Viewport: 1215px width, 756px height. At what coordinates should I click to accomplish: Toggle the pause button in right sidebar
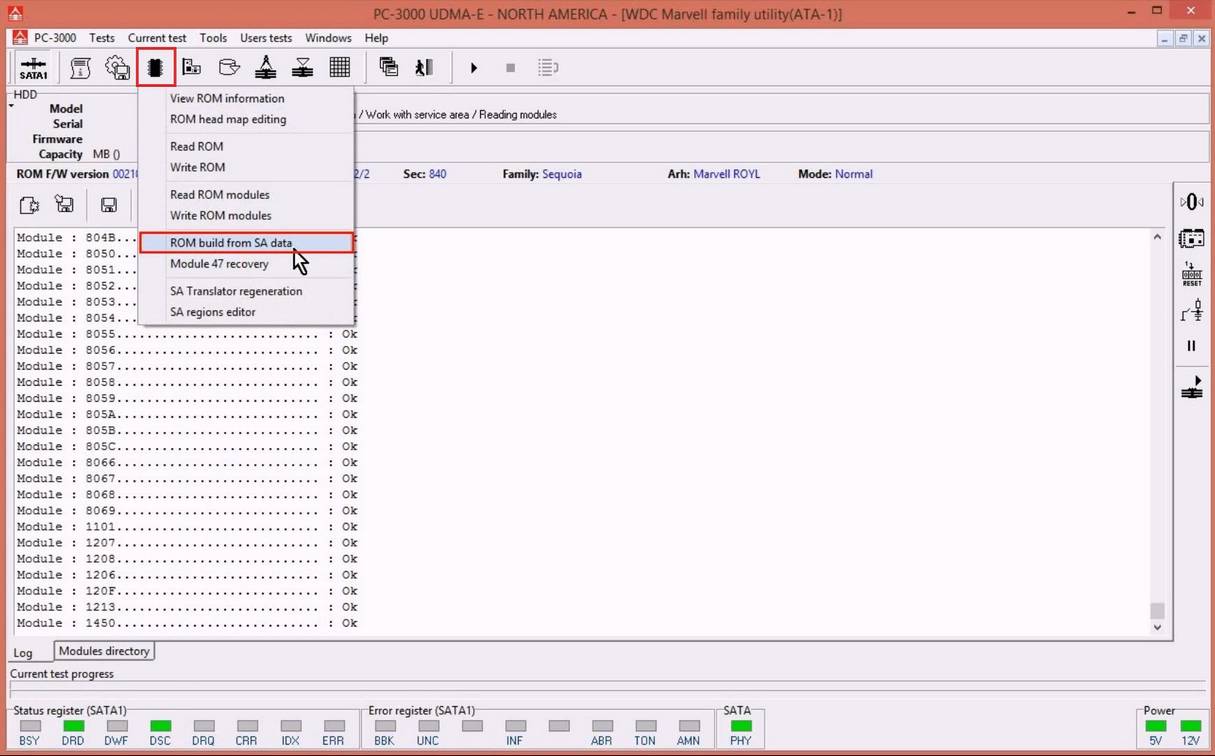[1191, 346]
